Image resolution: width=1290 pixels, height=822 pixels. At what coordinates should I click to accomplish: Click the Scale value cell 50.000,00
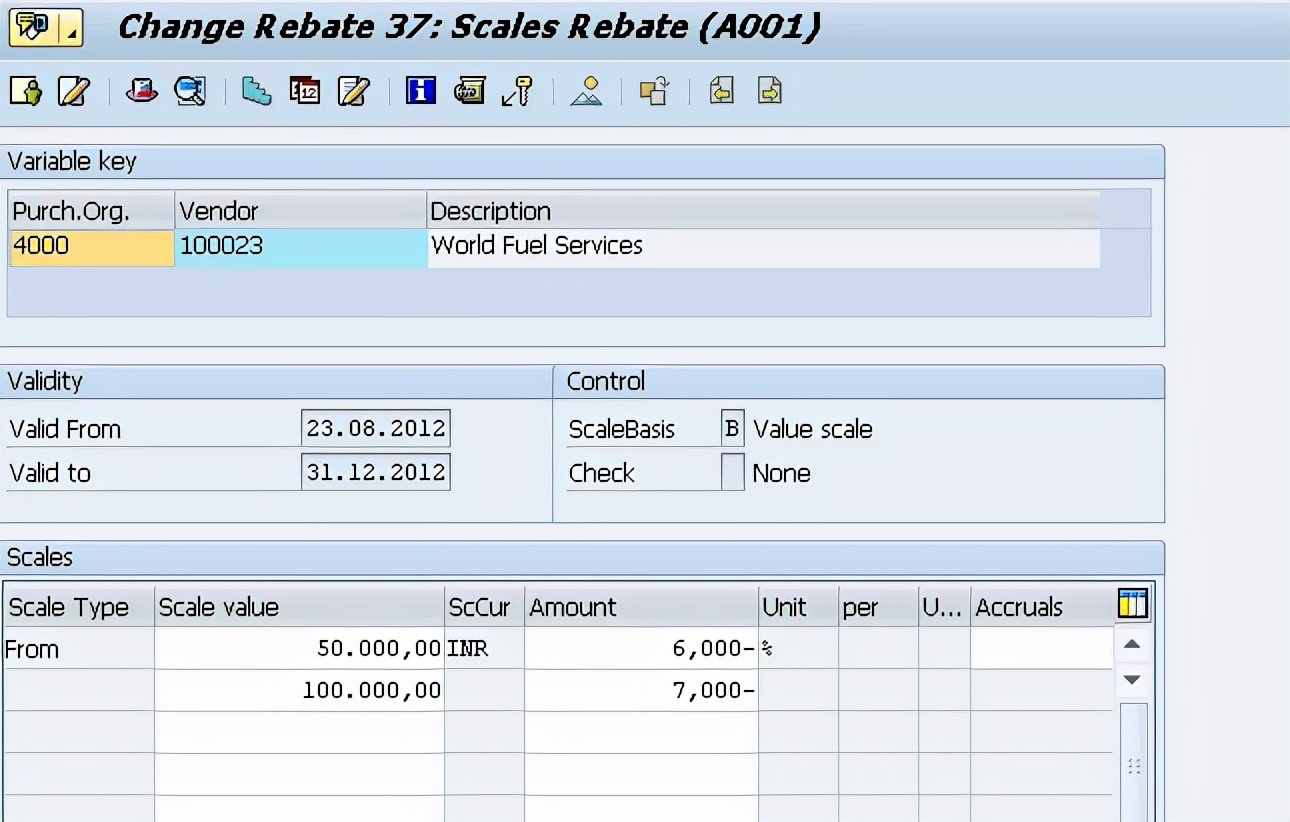(299, 648)
